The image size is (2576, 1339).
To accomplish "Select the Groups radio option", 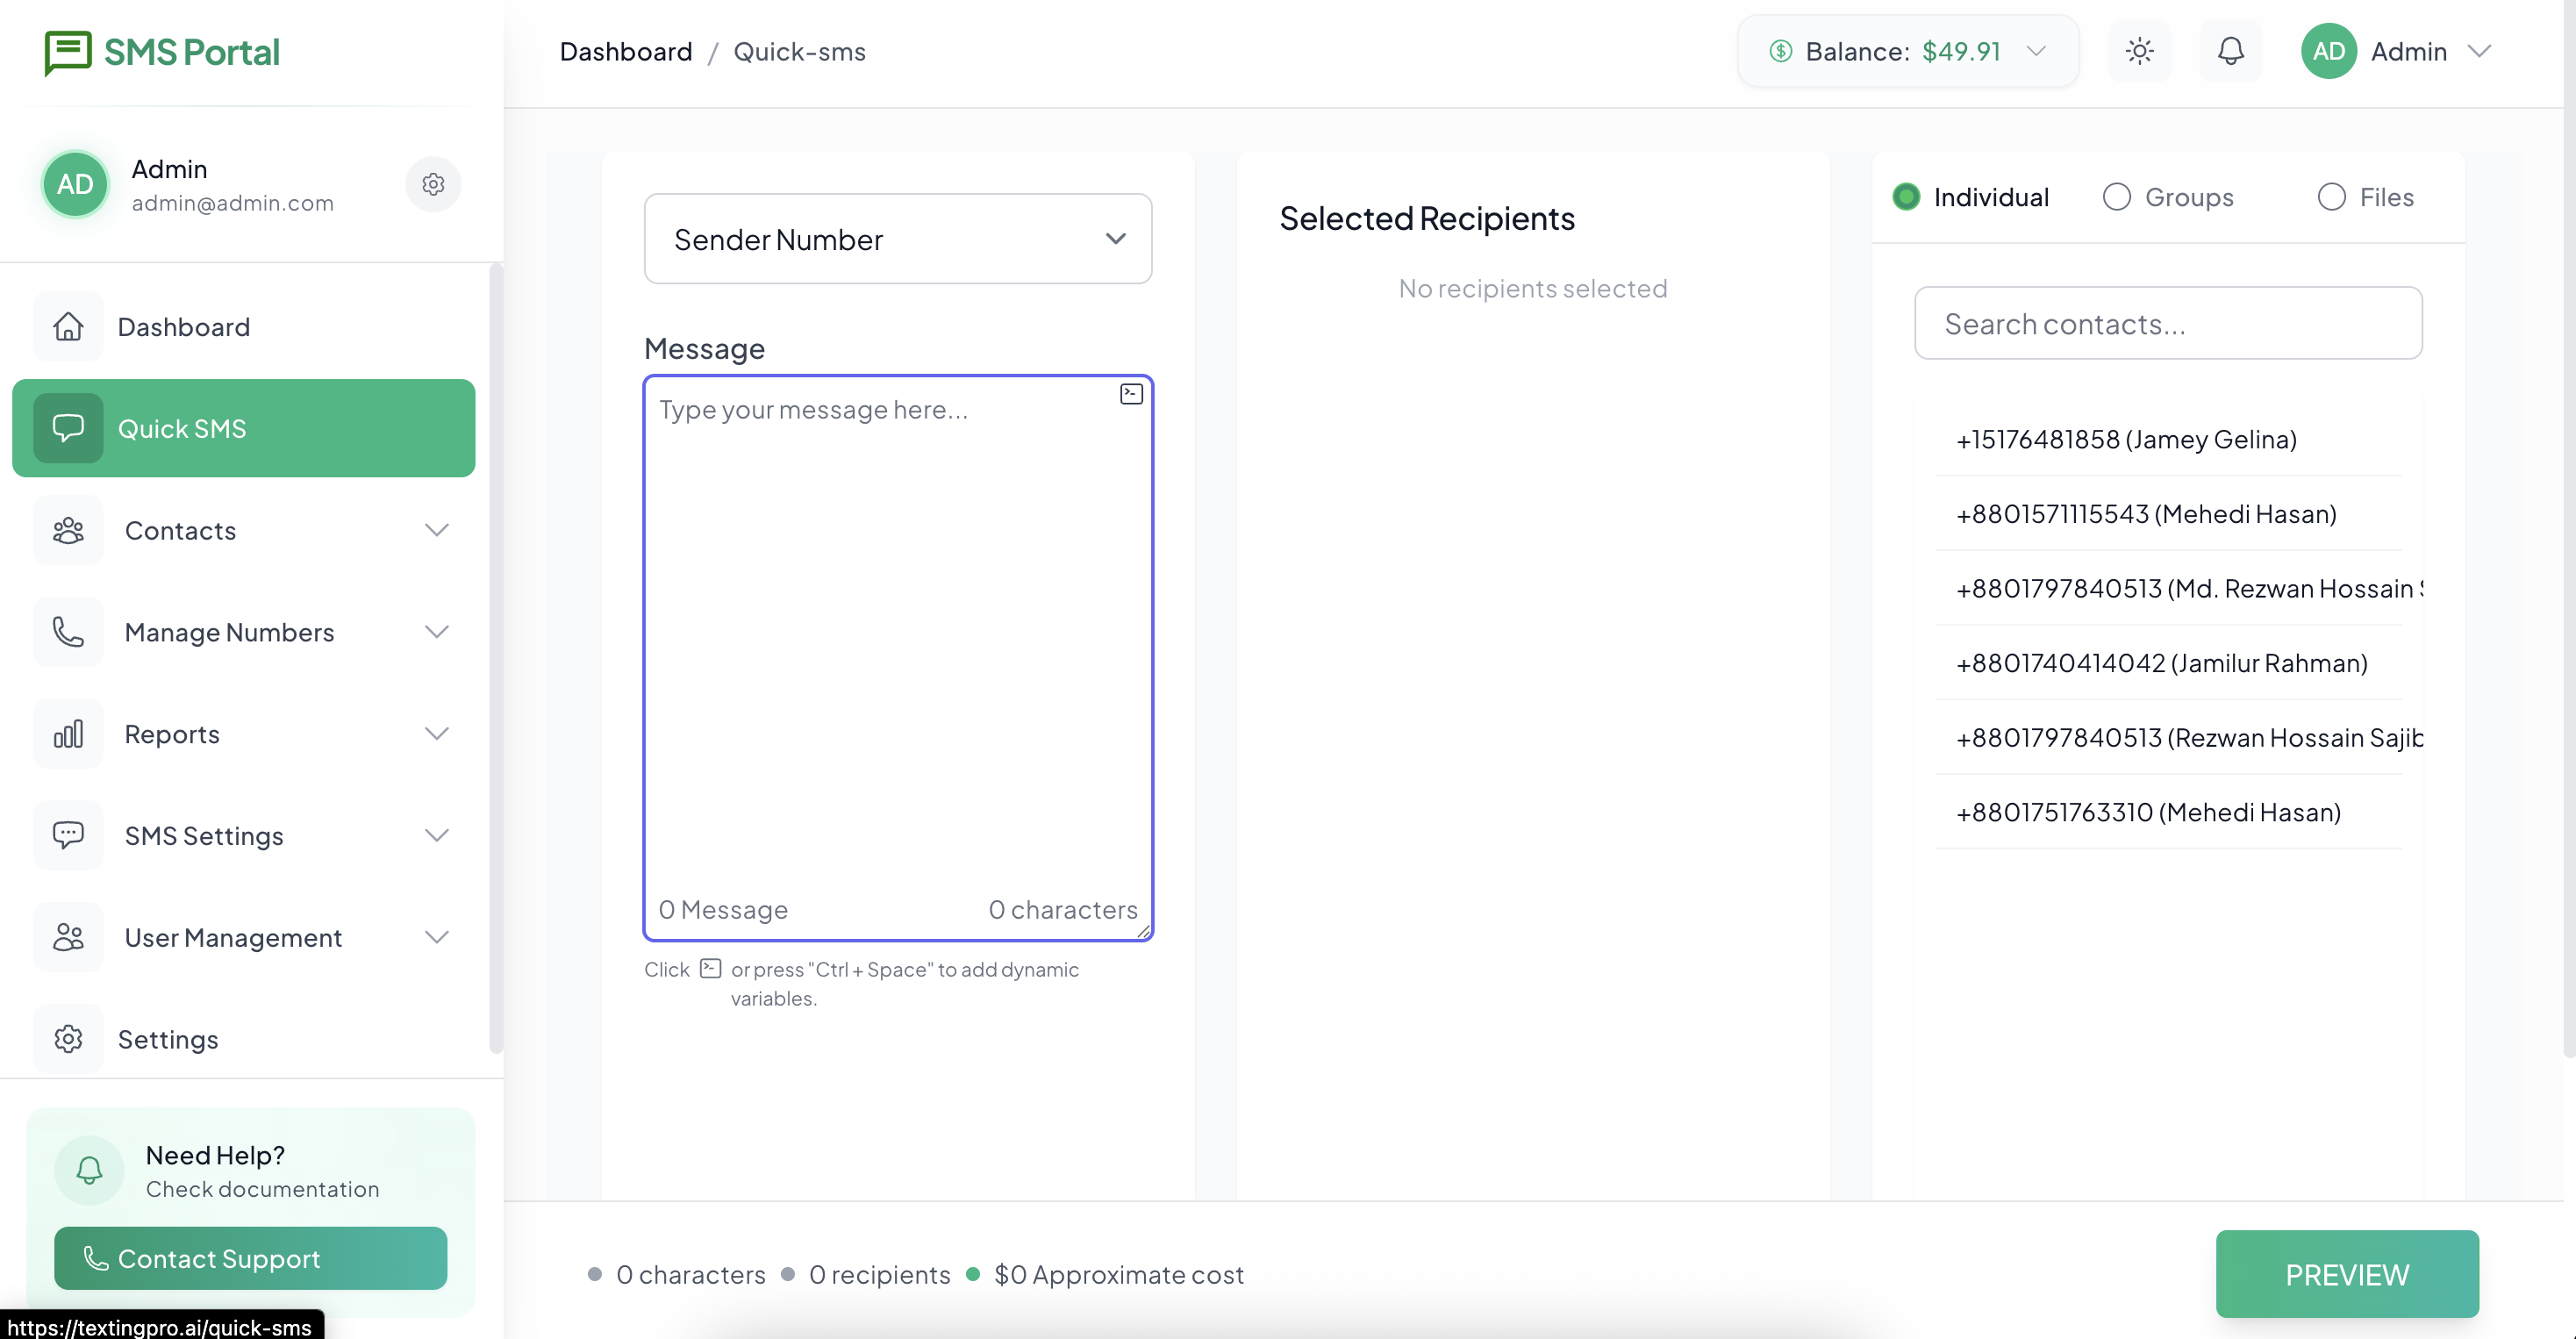I will point(2116,197).
